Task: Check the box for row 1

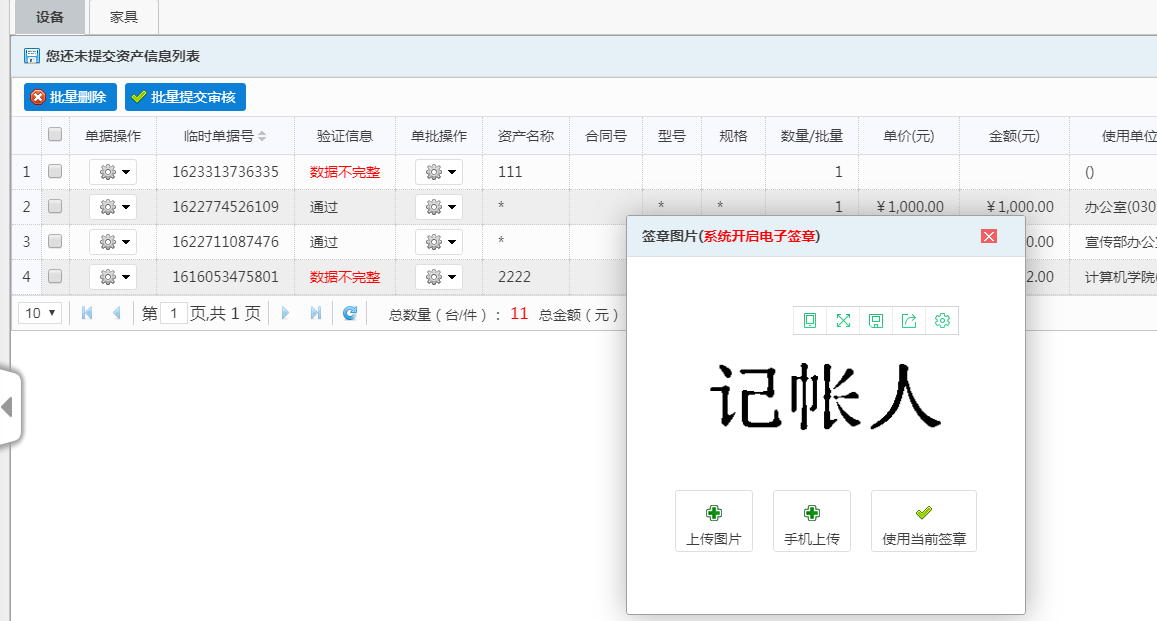Action: [55, 172]
